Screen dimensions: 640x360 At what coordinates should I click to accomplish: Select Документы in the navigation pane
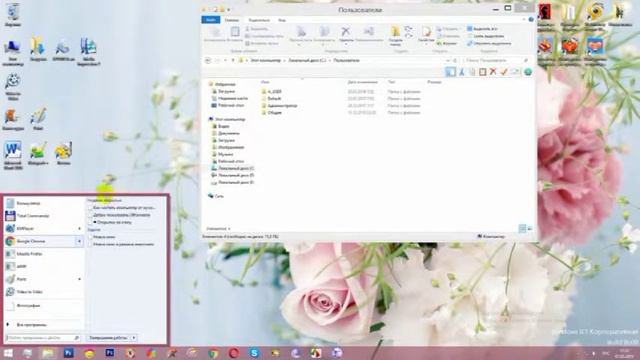coord(225,133)
